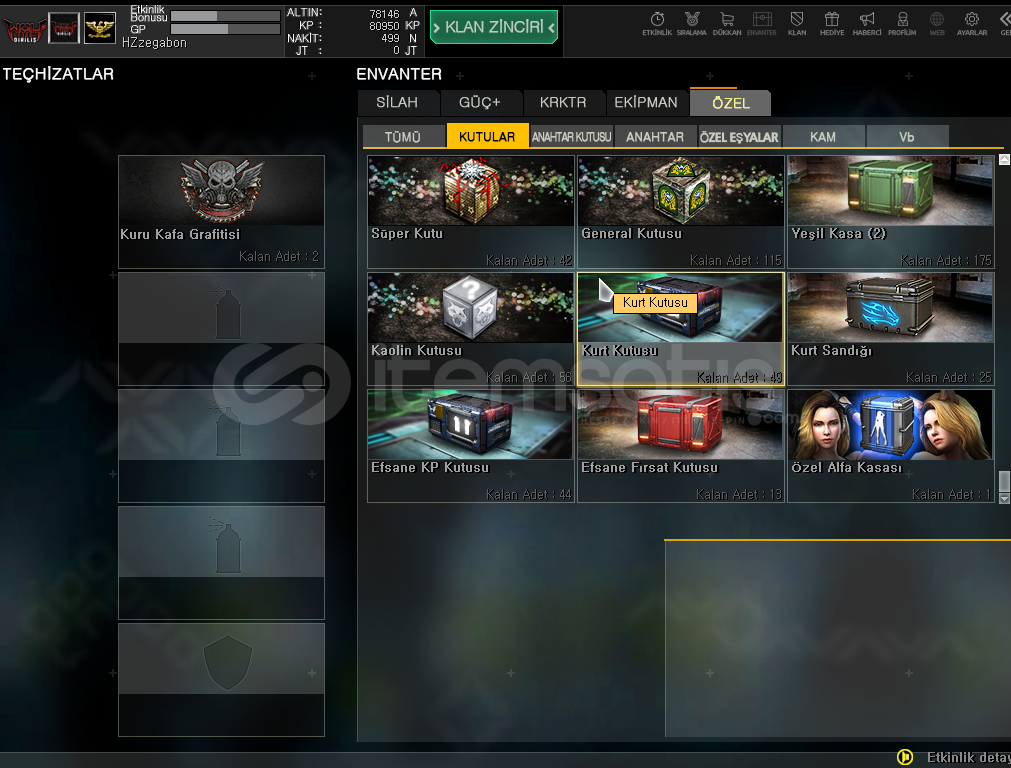Open the HEDİYE gift icon
Viewport: 1011px width, 768px height.
[x=832, y=23]
